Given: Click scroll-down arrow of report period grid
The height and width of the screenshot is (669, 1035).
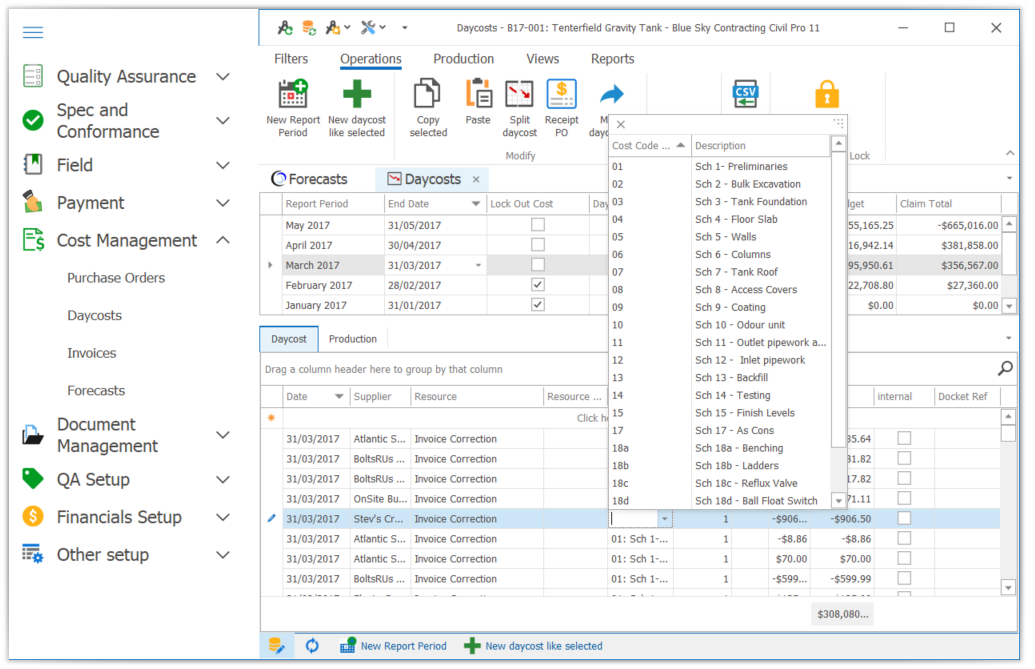Looking at the screenshot, I should click(x=1009, y=305).
